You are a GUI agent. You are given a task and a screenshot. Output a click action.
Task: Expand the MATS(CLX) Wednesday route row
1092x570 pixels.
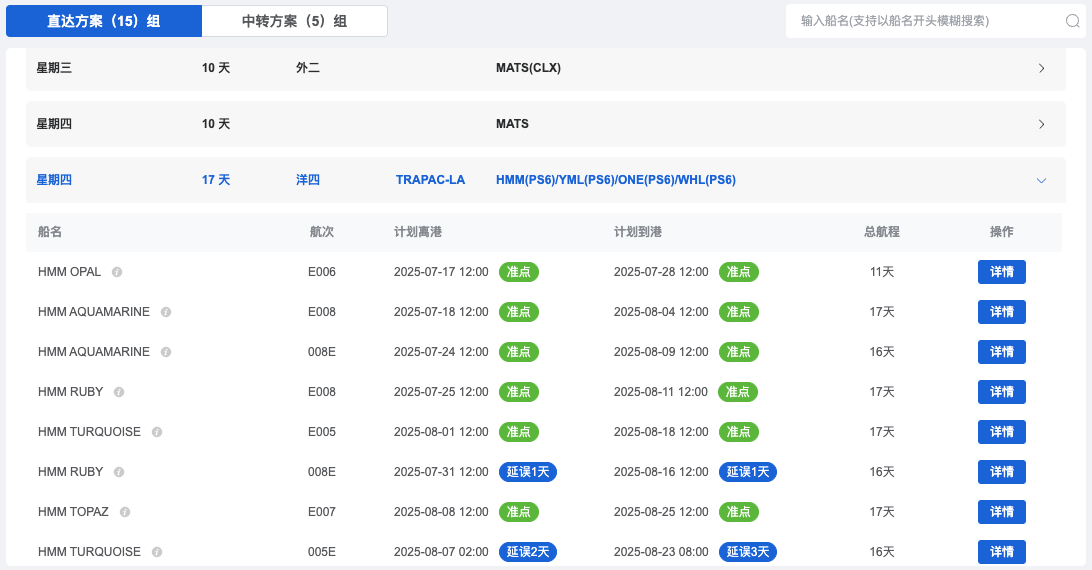pos(1041,68)
